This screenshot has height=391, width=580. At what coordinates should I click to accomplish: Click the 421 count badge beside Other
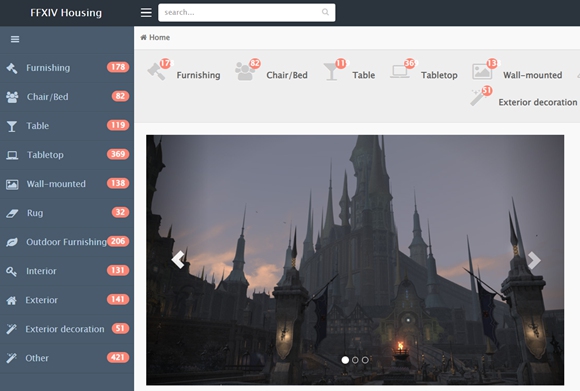(x=118, y=357)
